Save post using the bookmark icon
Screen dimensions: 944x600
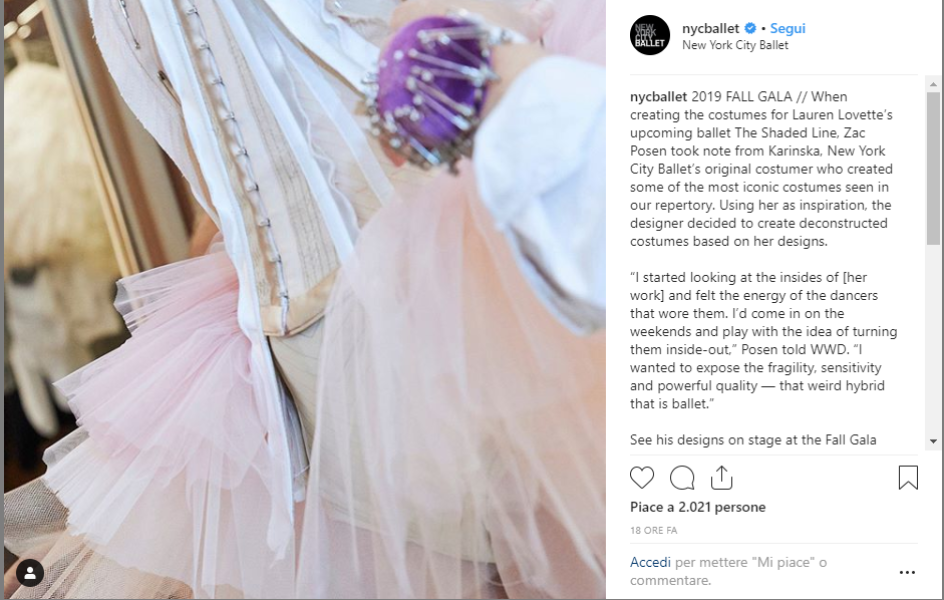pos(908,477)
